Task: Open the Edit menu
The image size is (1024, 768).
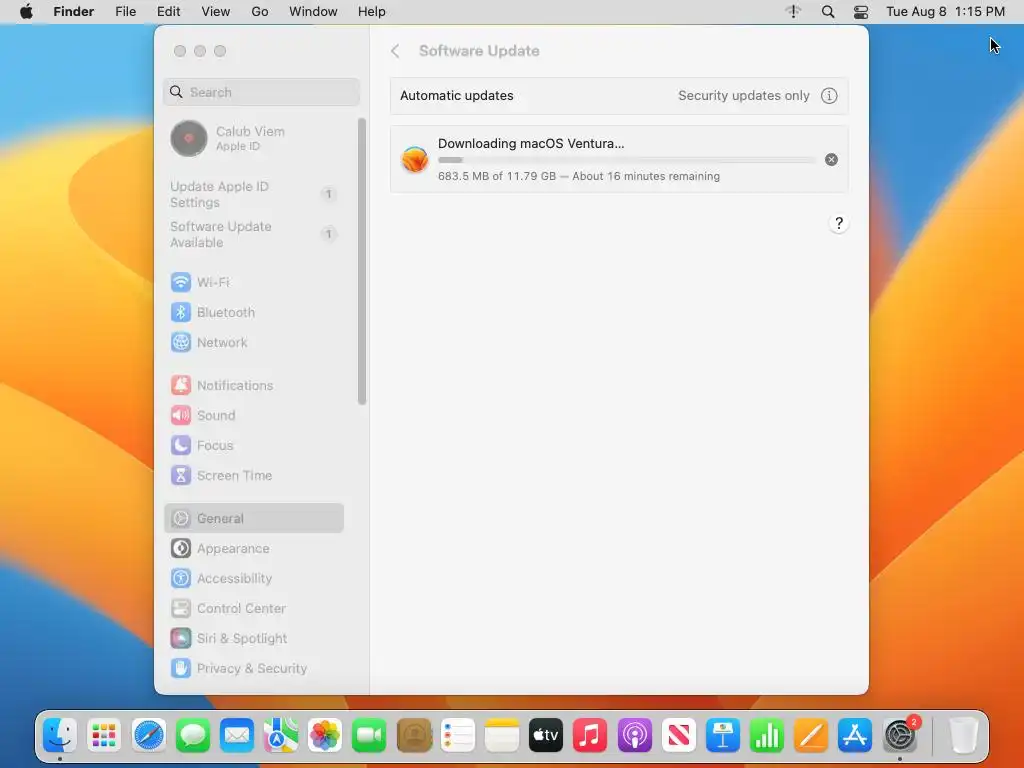Action: coord(168,12)
